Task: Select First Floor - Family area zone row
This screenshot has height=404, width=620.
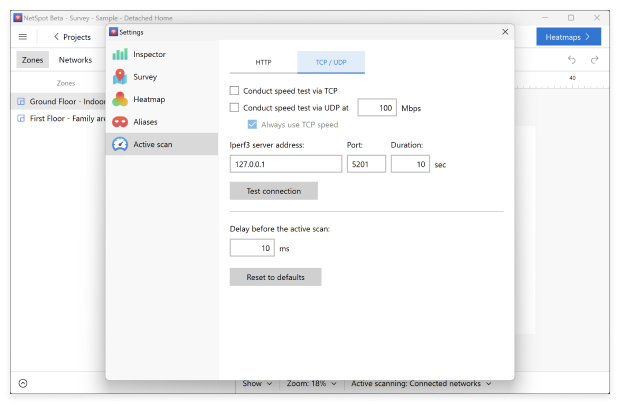Action: [x=59, y=118]
